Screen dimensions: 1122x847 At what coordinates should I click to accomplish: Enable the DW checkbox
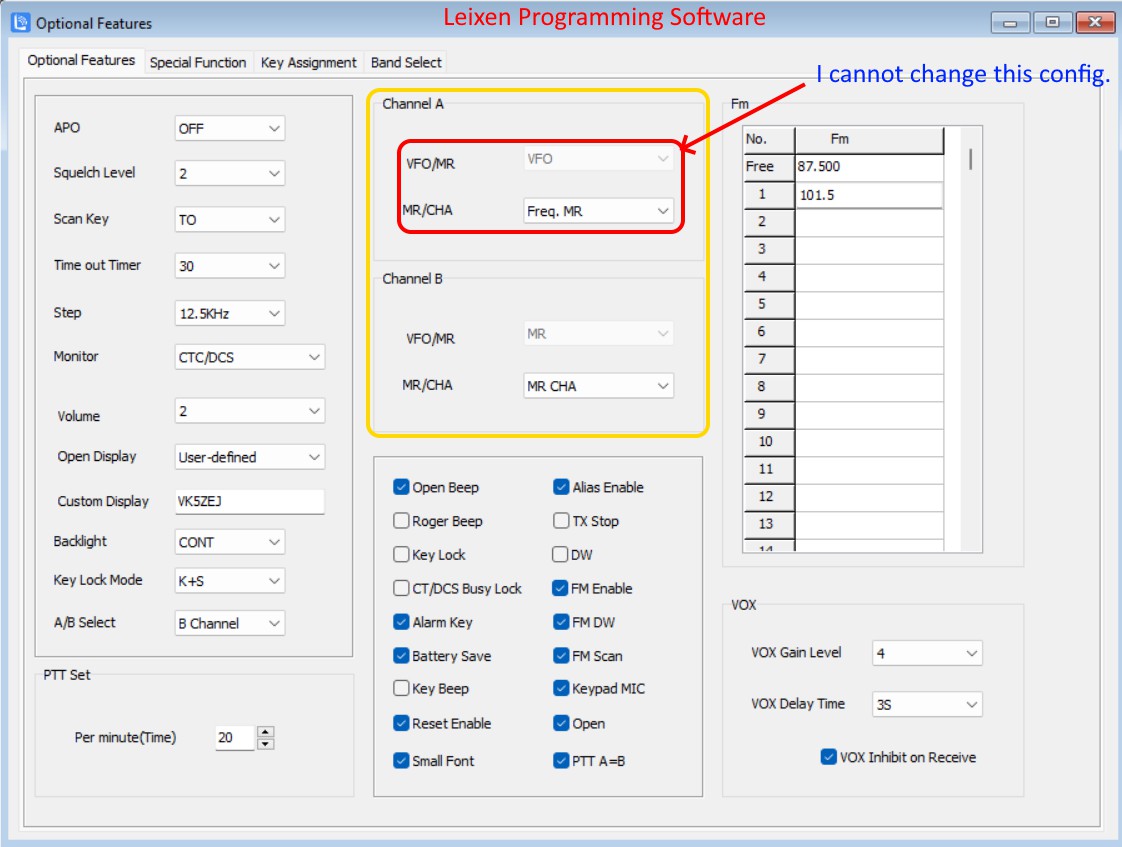pyautogui.click(x=560, y=554)
